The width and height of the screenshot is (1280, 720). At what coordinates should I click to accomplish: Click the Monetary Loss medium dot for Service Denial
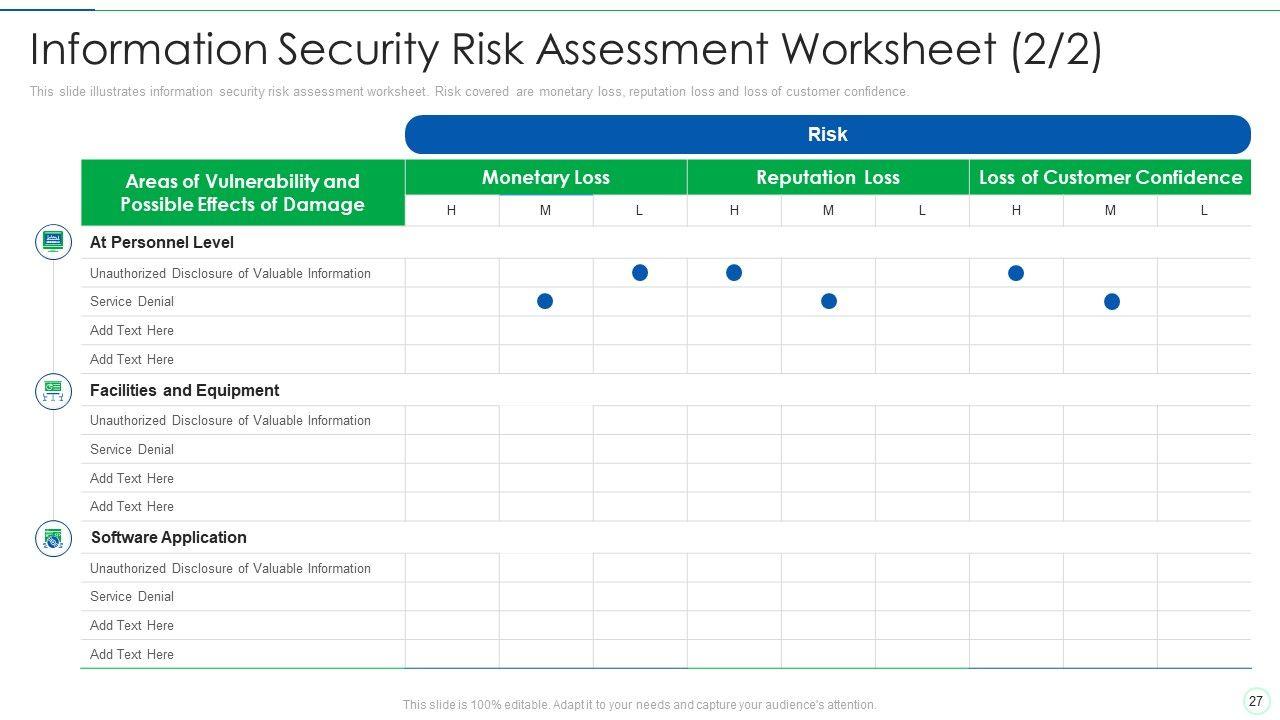(x=545, y=301)
